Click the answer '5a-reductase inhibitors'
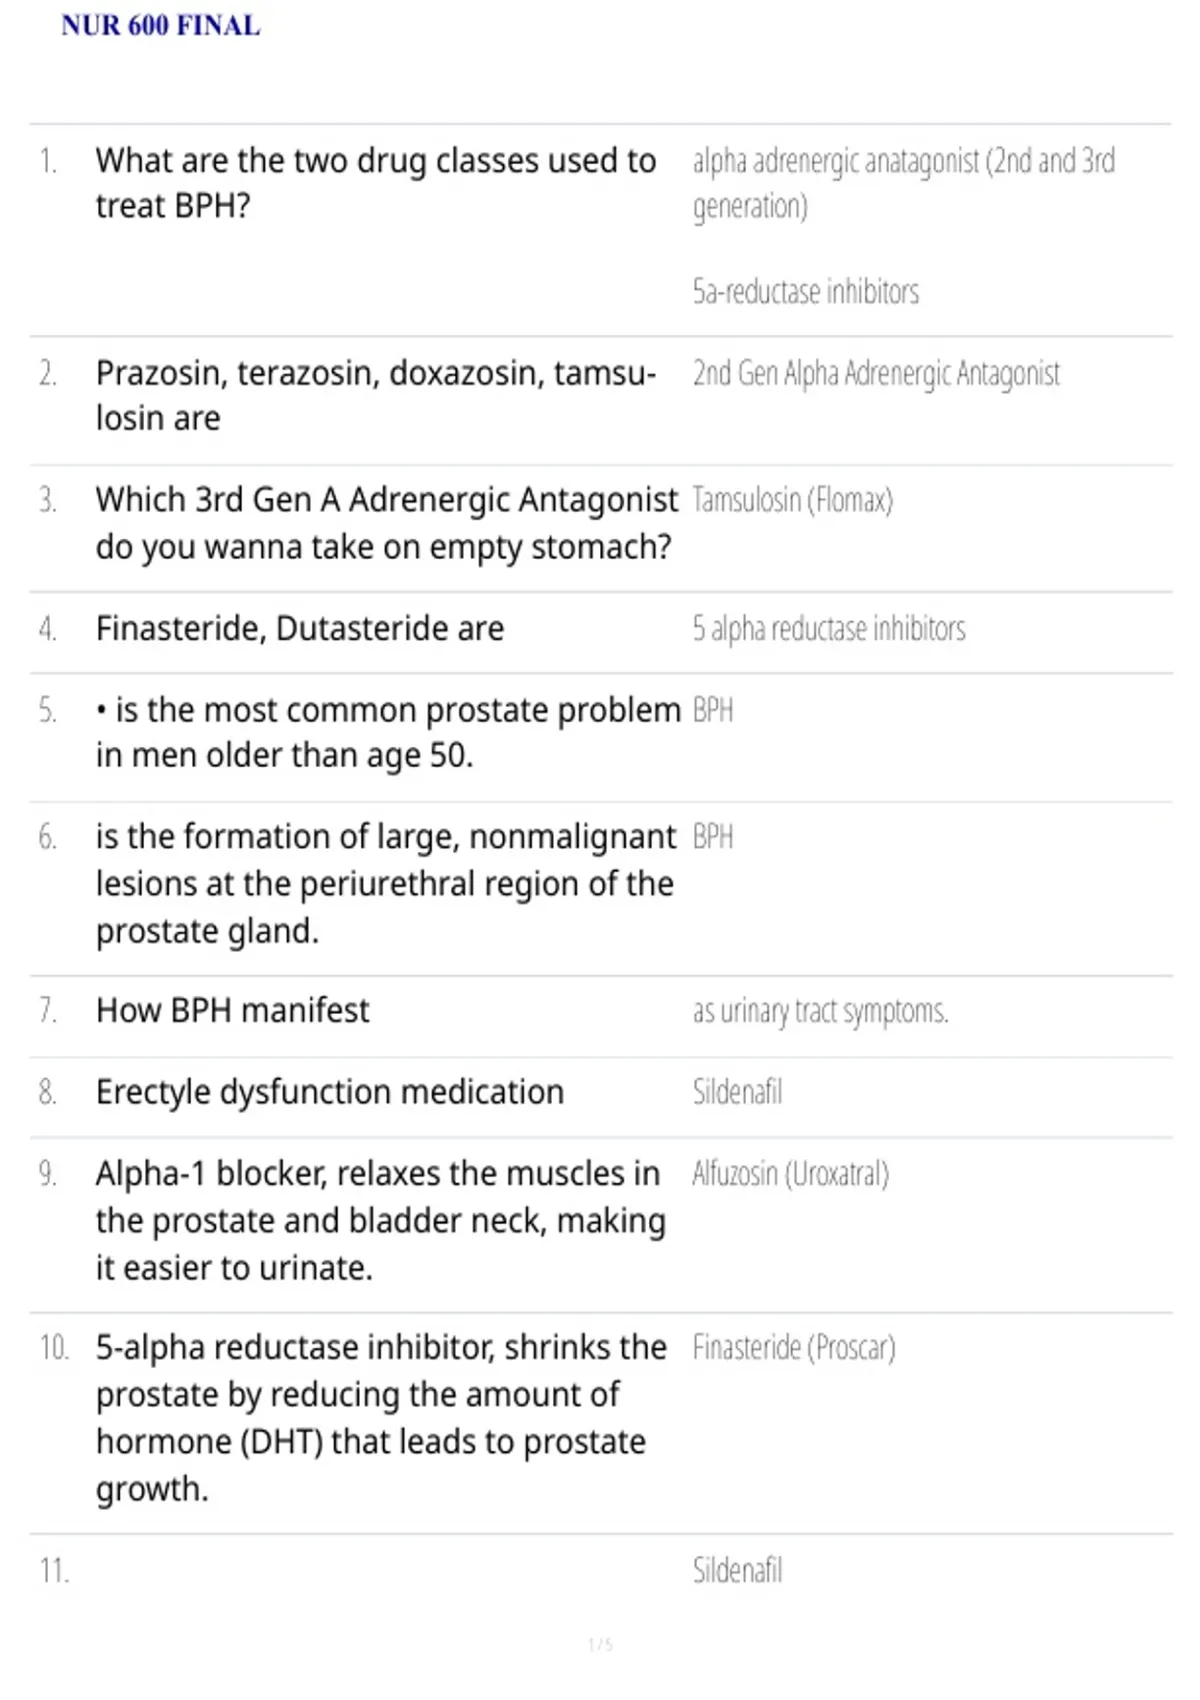 tap(806, 292)
